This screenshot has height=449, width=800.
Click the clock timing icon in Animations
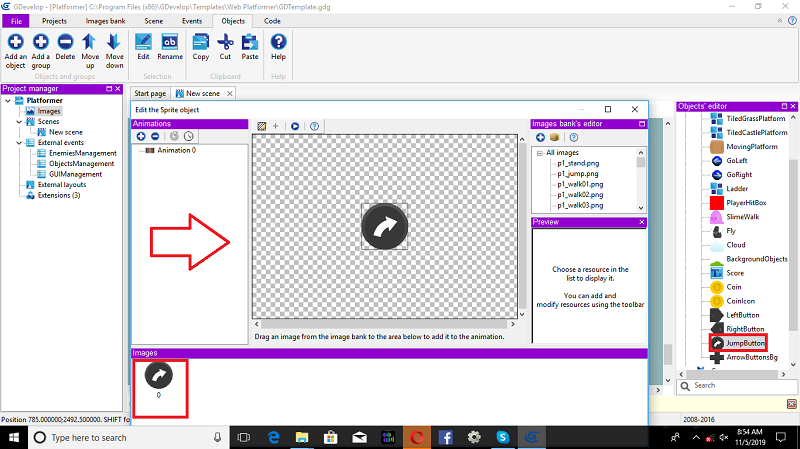[x=189, y=136]
